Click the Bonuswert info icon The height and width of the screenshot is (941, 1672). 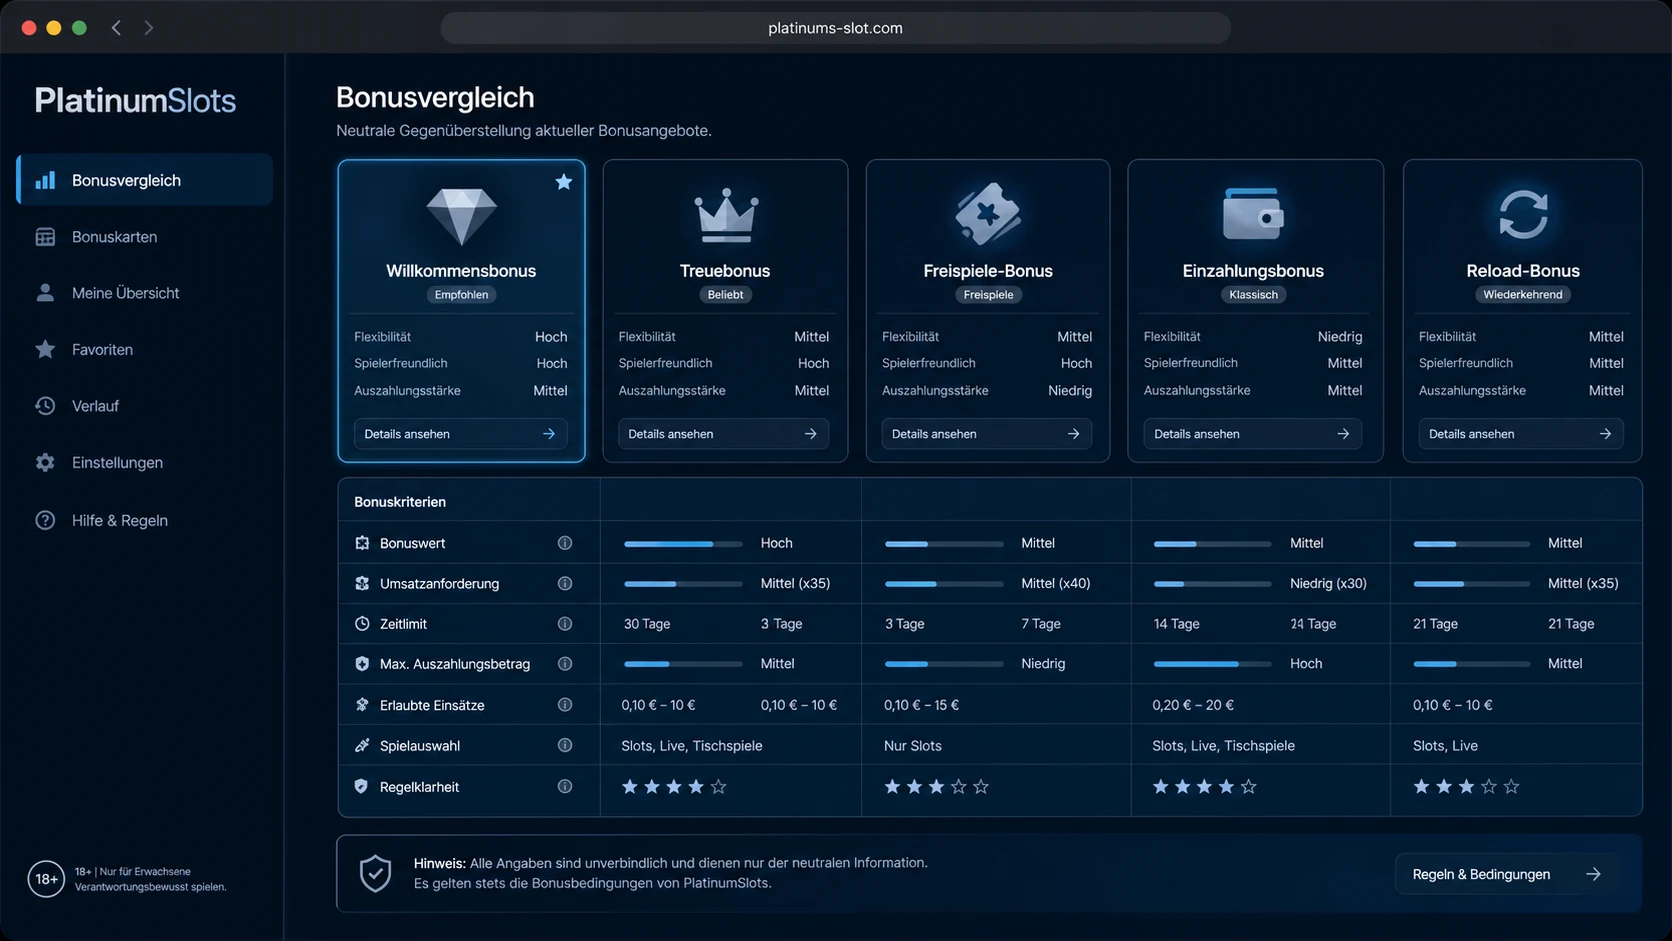pyautogui.click(x=565, y=543)
